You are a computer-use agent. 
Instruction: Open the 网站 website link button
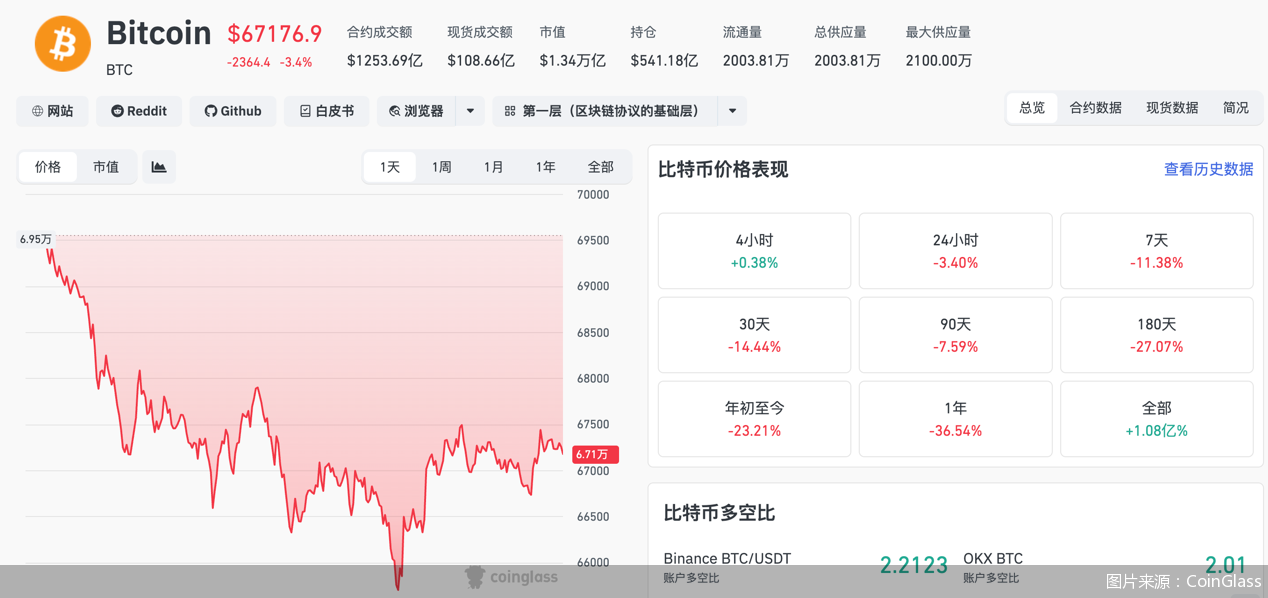[52, 111]
